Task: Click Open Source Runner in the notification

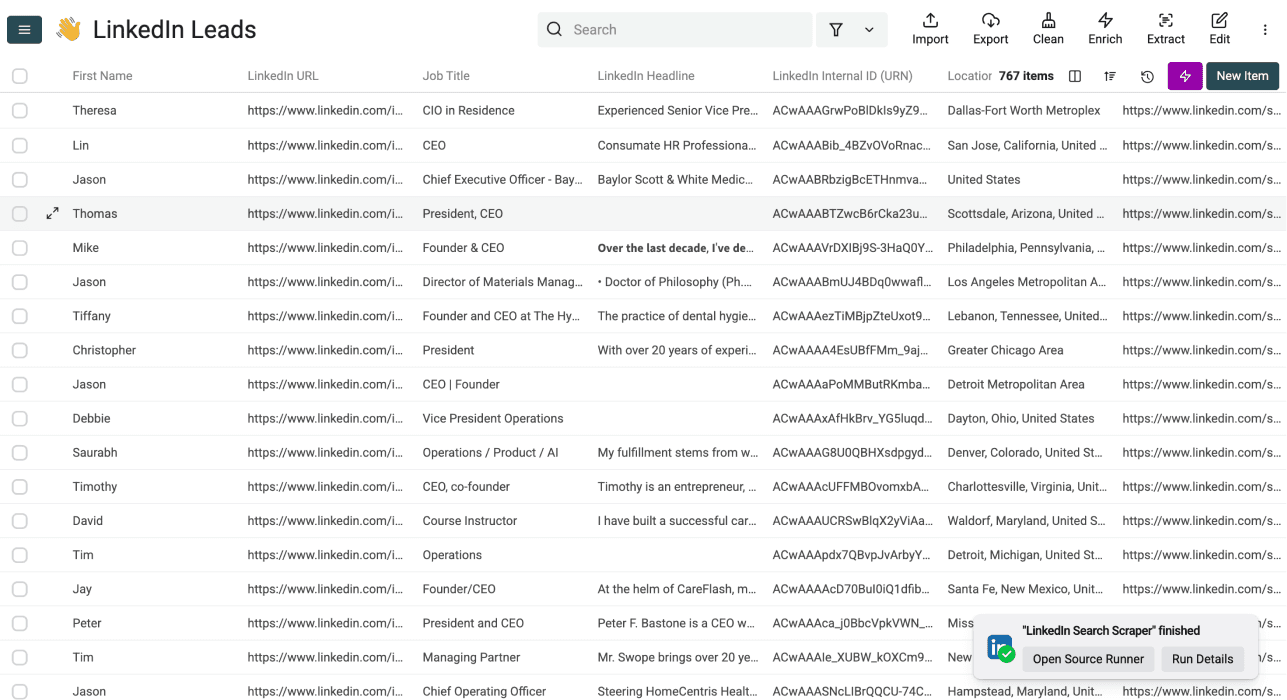Action: click(x=1088, y=659)
